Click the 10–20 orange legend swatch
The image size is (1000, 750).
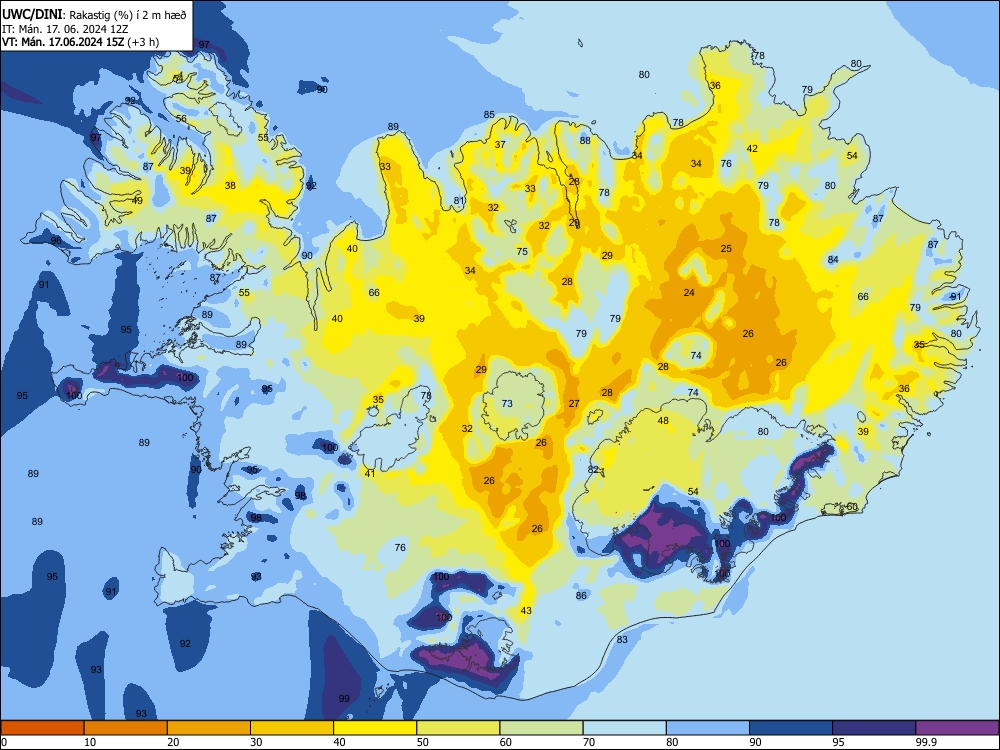point(126,728)
